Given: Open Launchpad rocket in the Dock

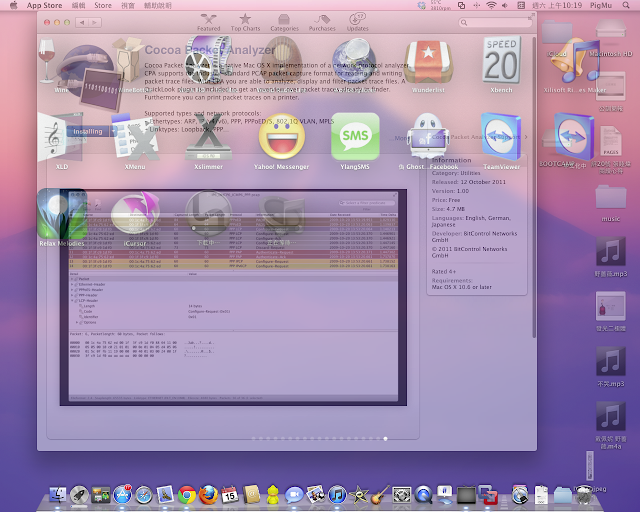Looking at the screenshot, I should pyautogui.click(x=80, y=495).
